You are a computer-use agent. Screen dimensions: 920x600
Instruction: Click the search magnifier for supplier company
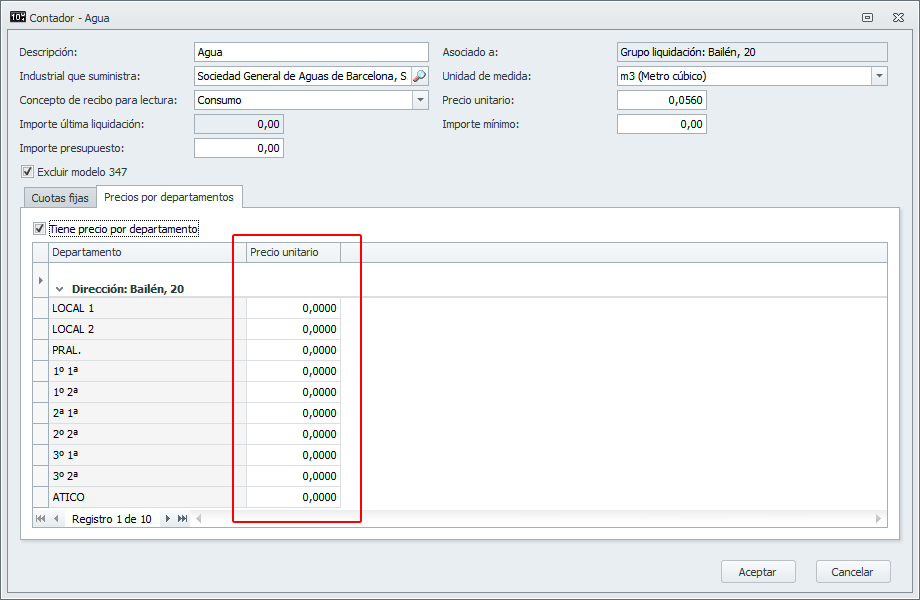(419, 76)
